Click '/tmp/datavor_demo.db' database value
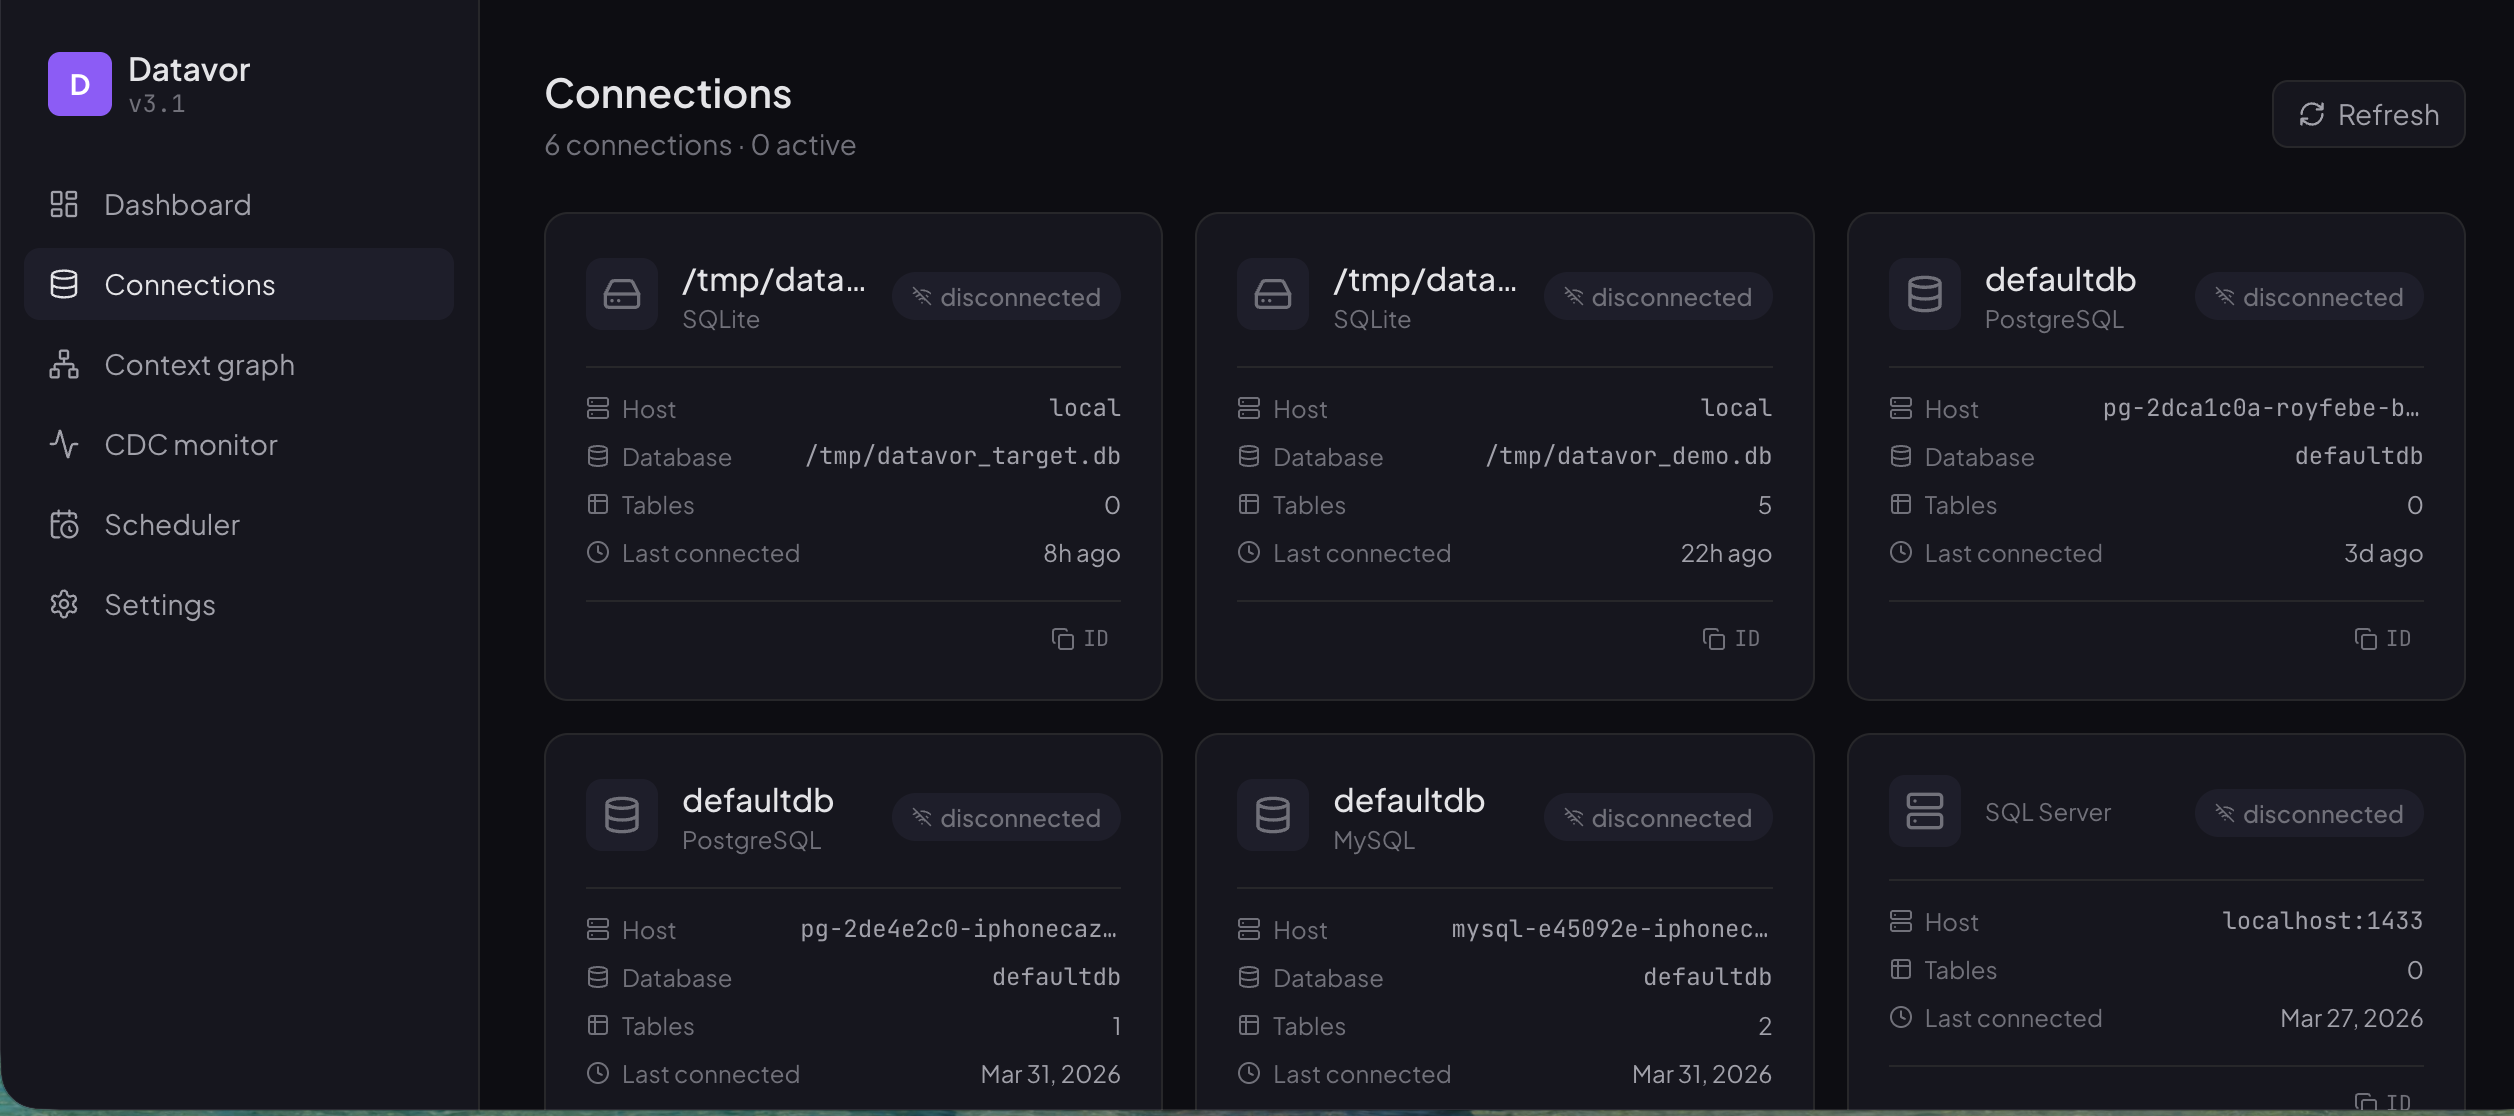This screenshot has height=1116, width=2514. [1629, 456]
